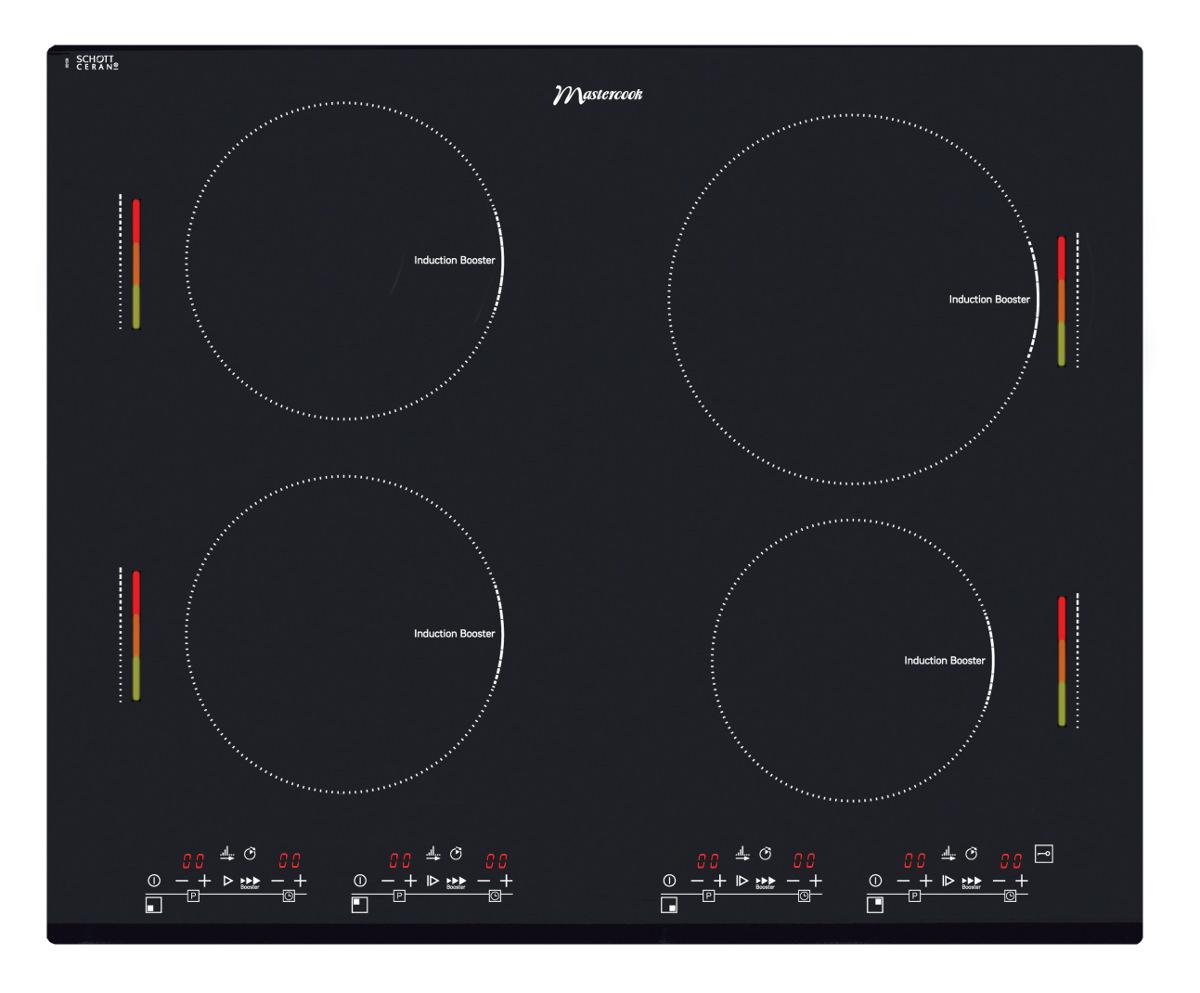Tap the heat level bar beside rear-right burner
The width and height of the screenshot is (1200, 993).
click(1062, 300)
